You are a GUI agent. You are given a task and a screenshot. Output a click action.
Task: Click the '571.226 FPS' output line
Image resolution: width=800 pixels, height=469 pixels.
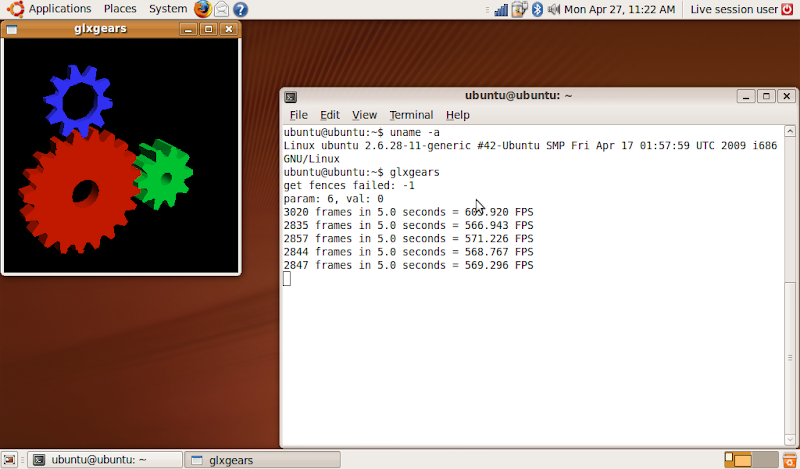409,239
